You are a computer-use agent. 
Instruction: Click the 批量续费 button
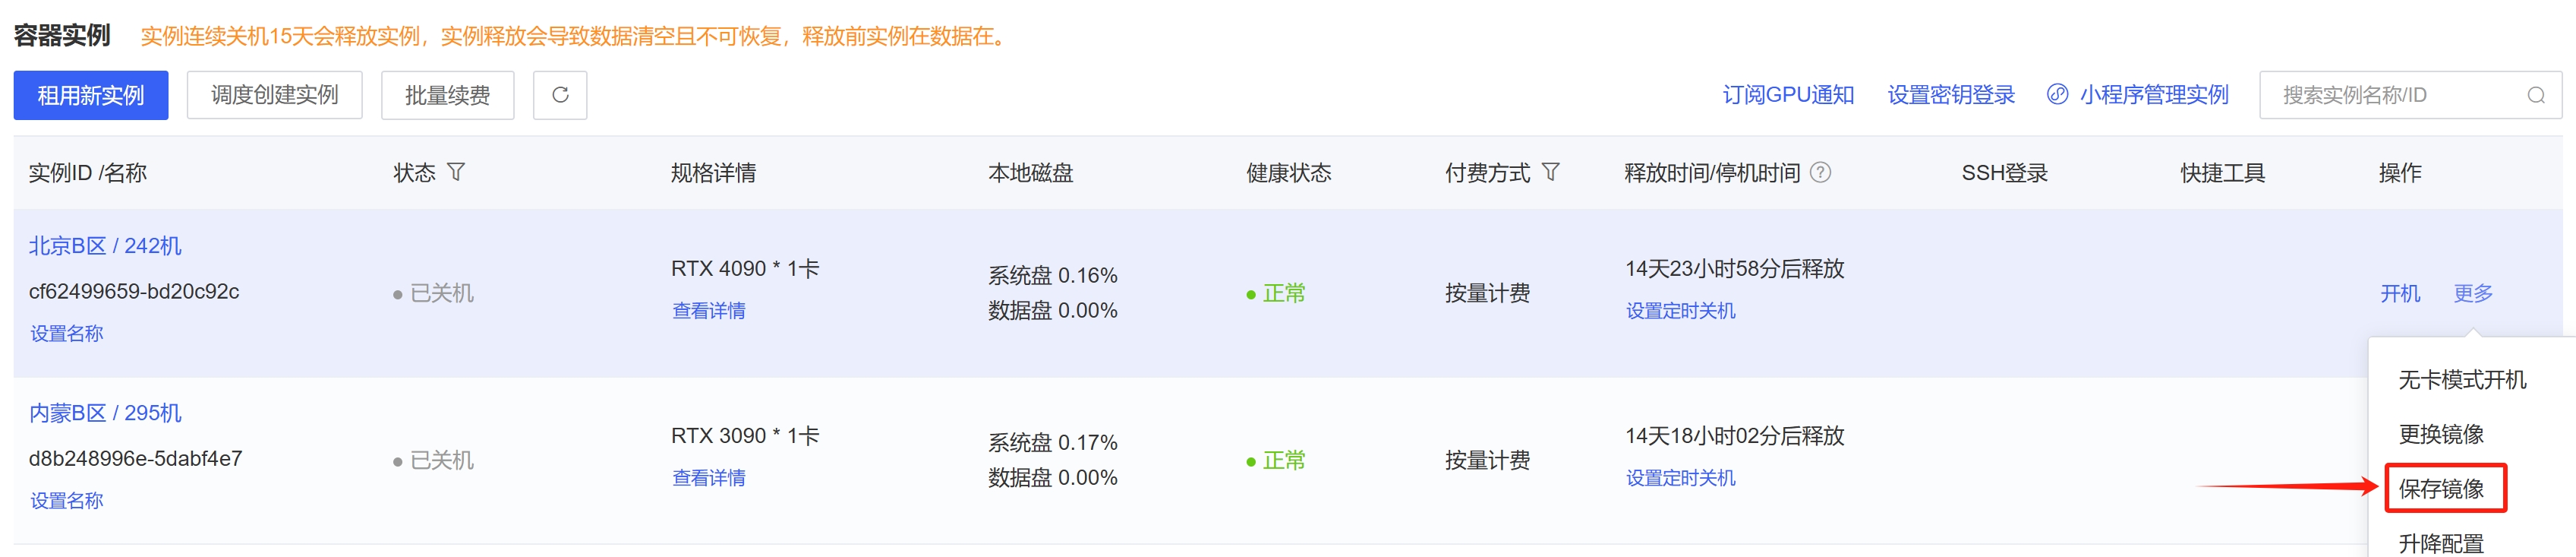tap(448, 95)
